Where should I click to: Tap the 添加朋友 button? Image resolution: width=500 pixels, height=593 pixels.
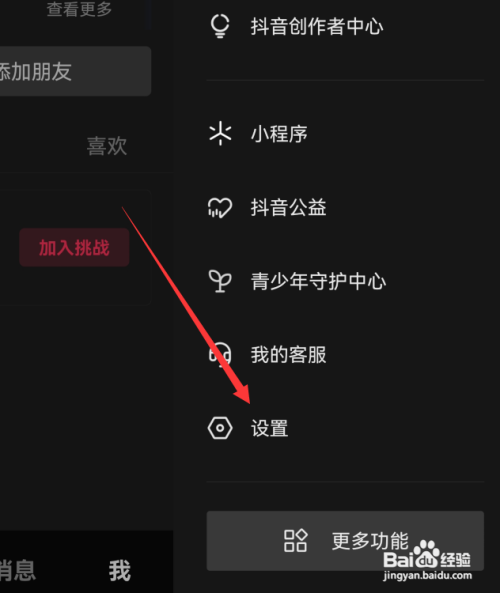pyautogui.click(x=75, y=71)
